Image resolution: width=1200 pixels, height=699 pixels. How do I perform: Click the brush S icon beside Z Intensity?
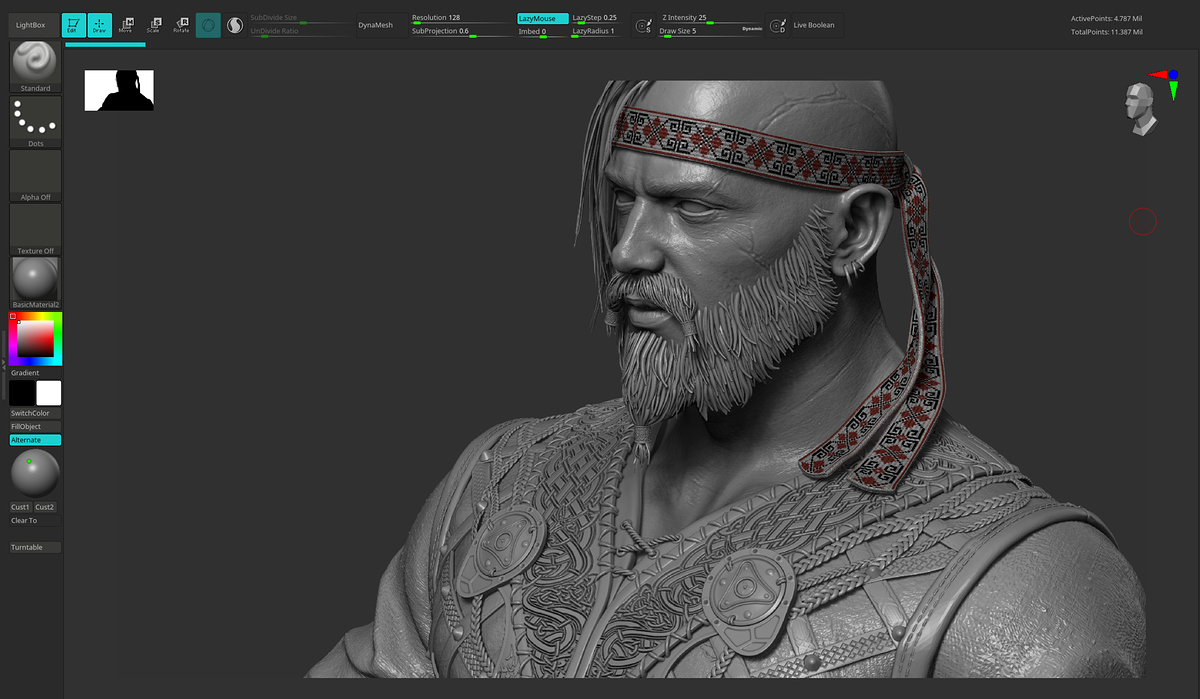[645, 25]
